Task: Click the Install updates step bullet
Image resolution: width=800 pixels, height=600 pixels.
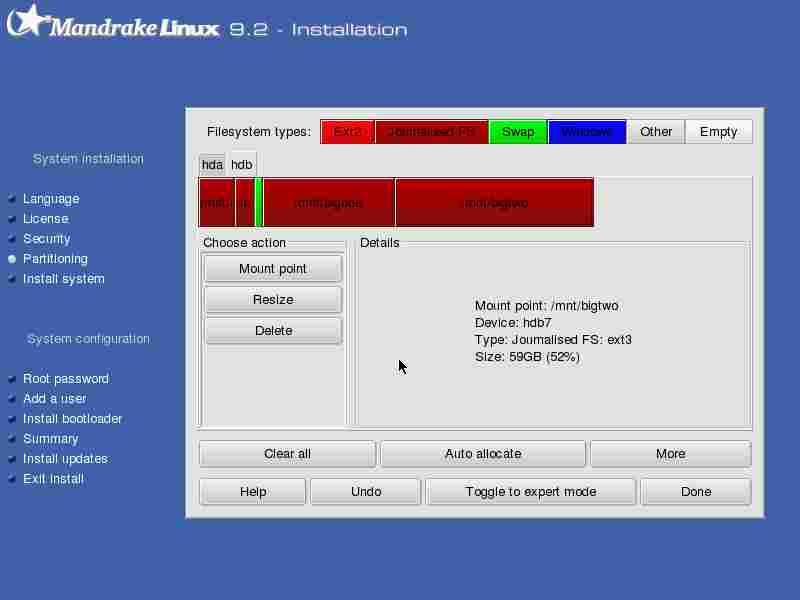Action: (x=12, y=459)
